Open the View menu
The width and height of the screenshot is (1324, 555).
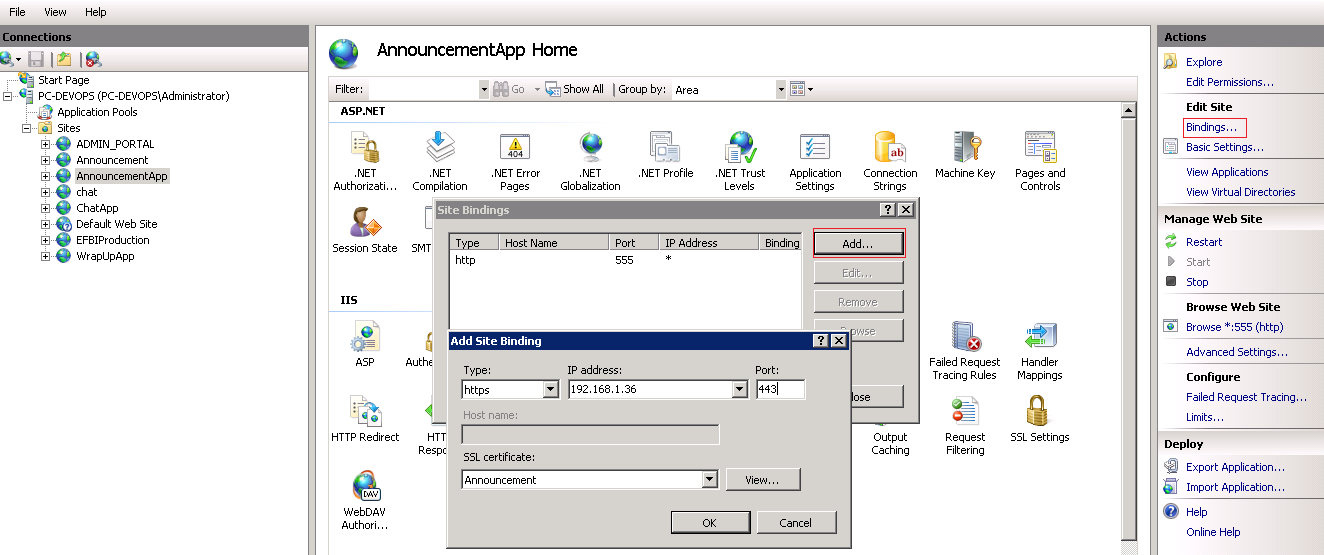(56, 12)
